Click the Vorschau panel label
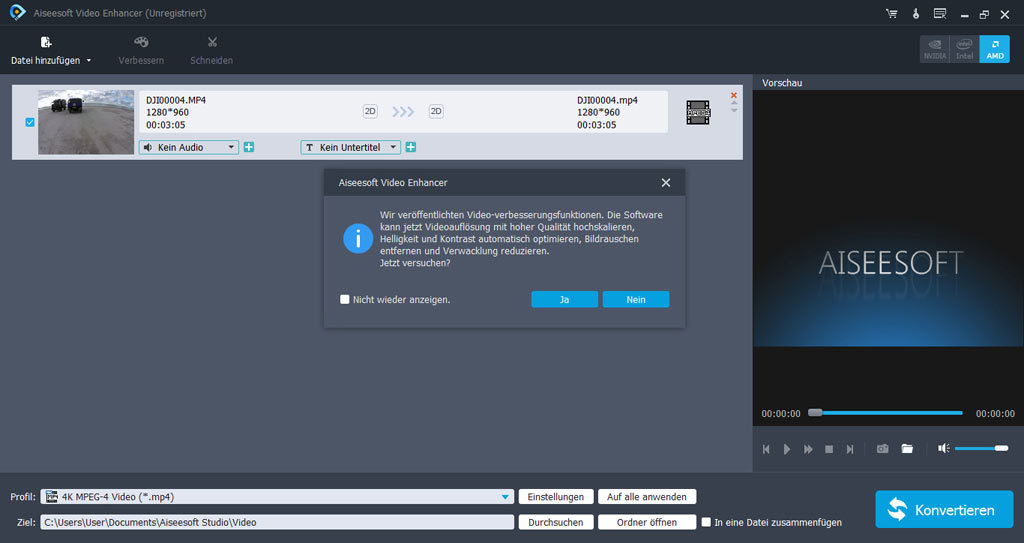 click(782, 83)
